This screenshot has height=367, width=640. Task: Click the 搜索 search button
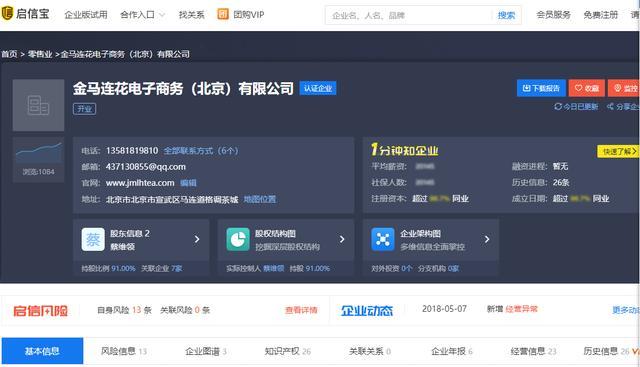click(506, 16)
